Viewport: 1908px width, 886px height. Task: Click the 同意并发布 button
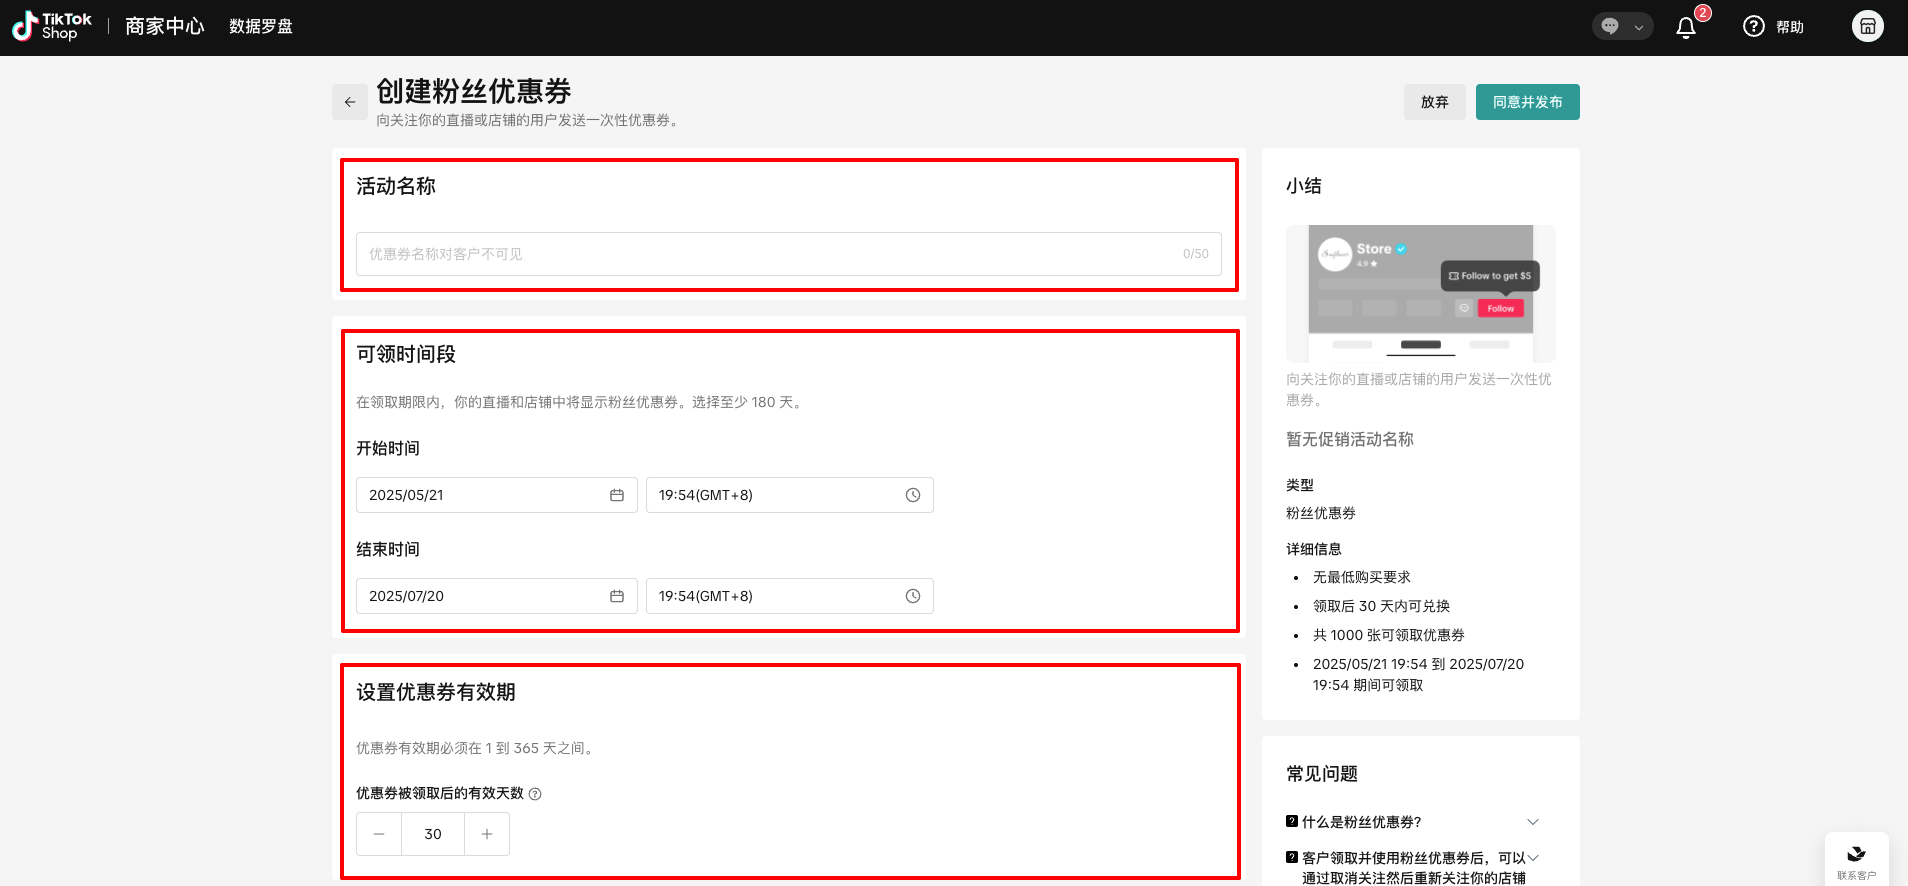tap(1527, 102)
